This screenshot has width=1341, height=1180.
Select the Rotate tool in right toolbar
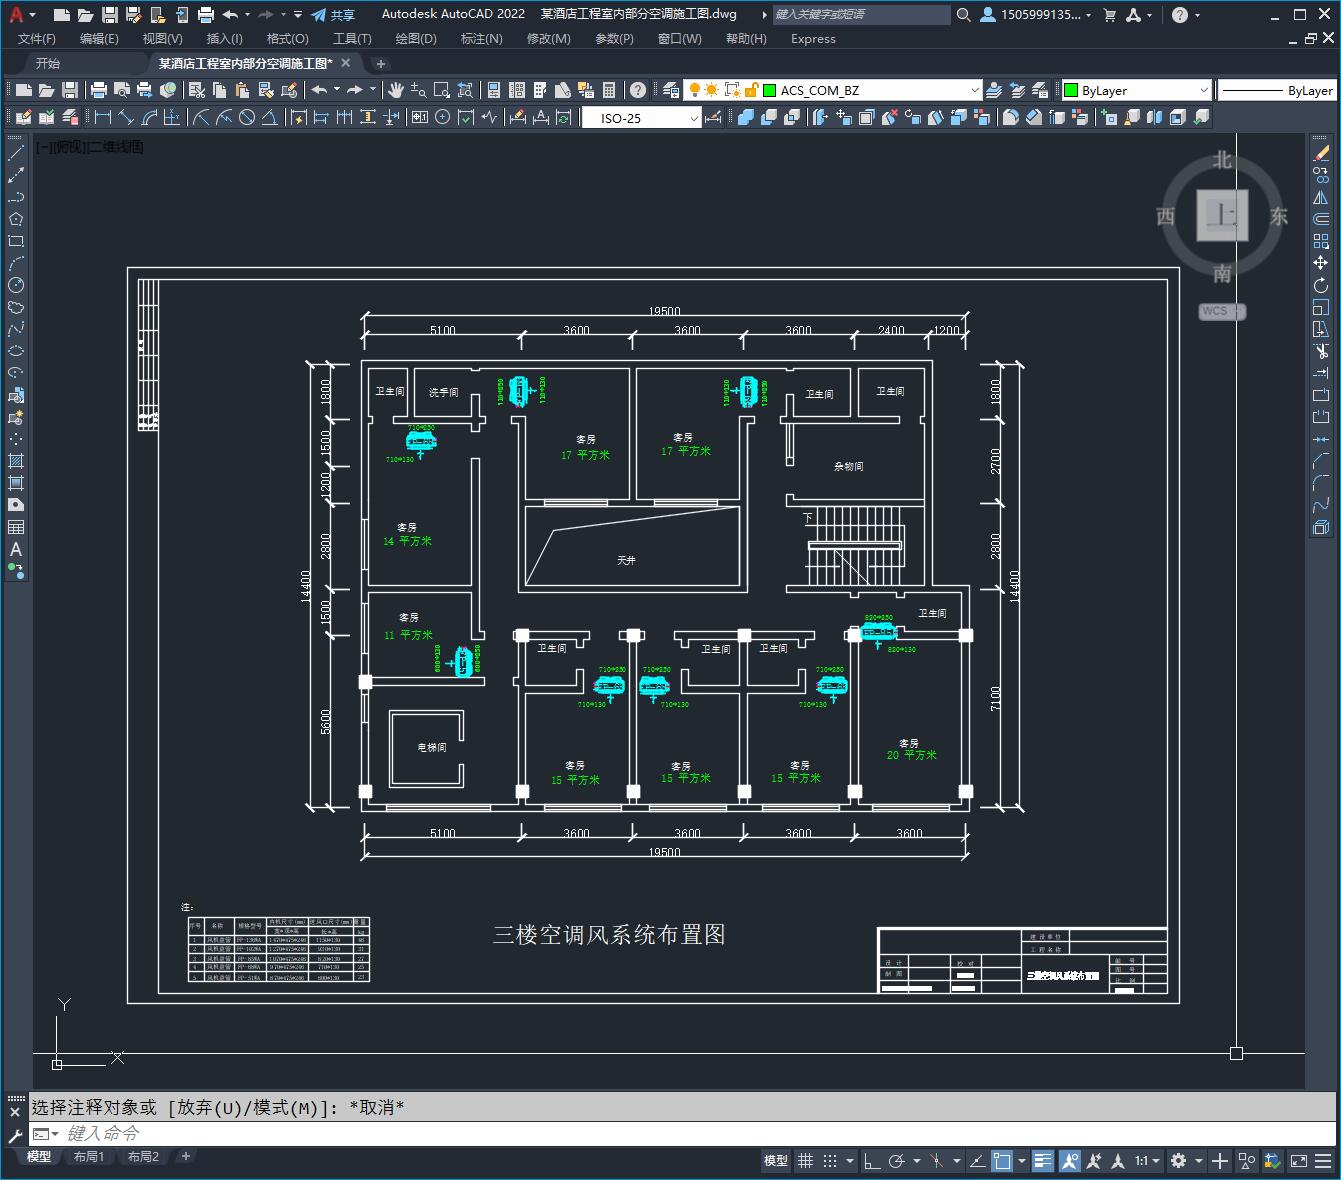(x=1321, y=285)
